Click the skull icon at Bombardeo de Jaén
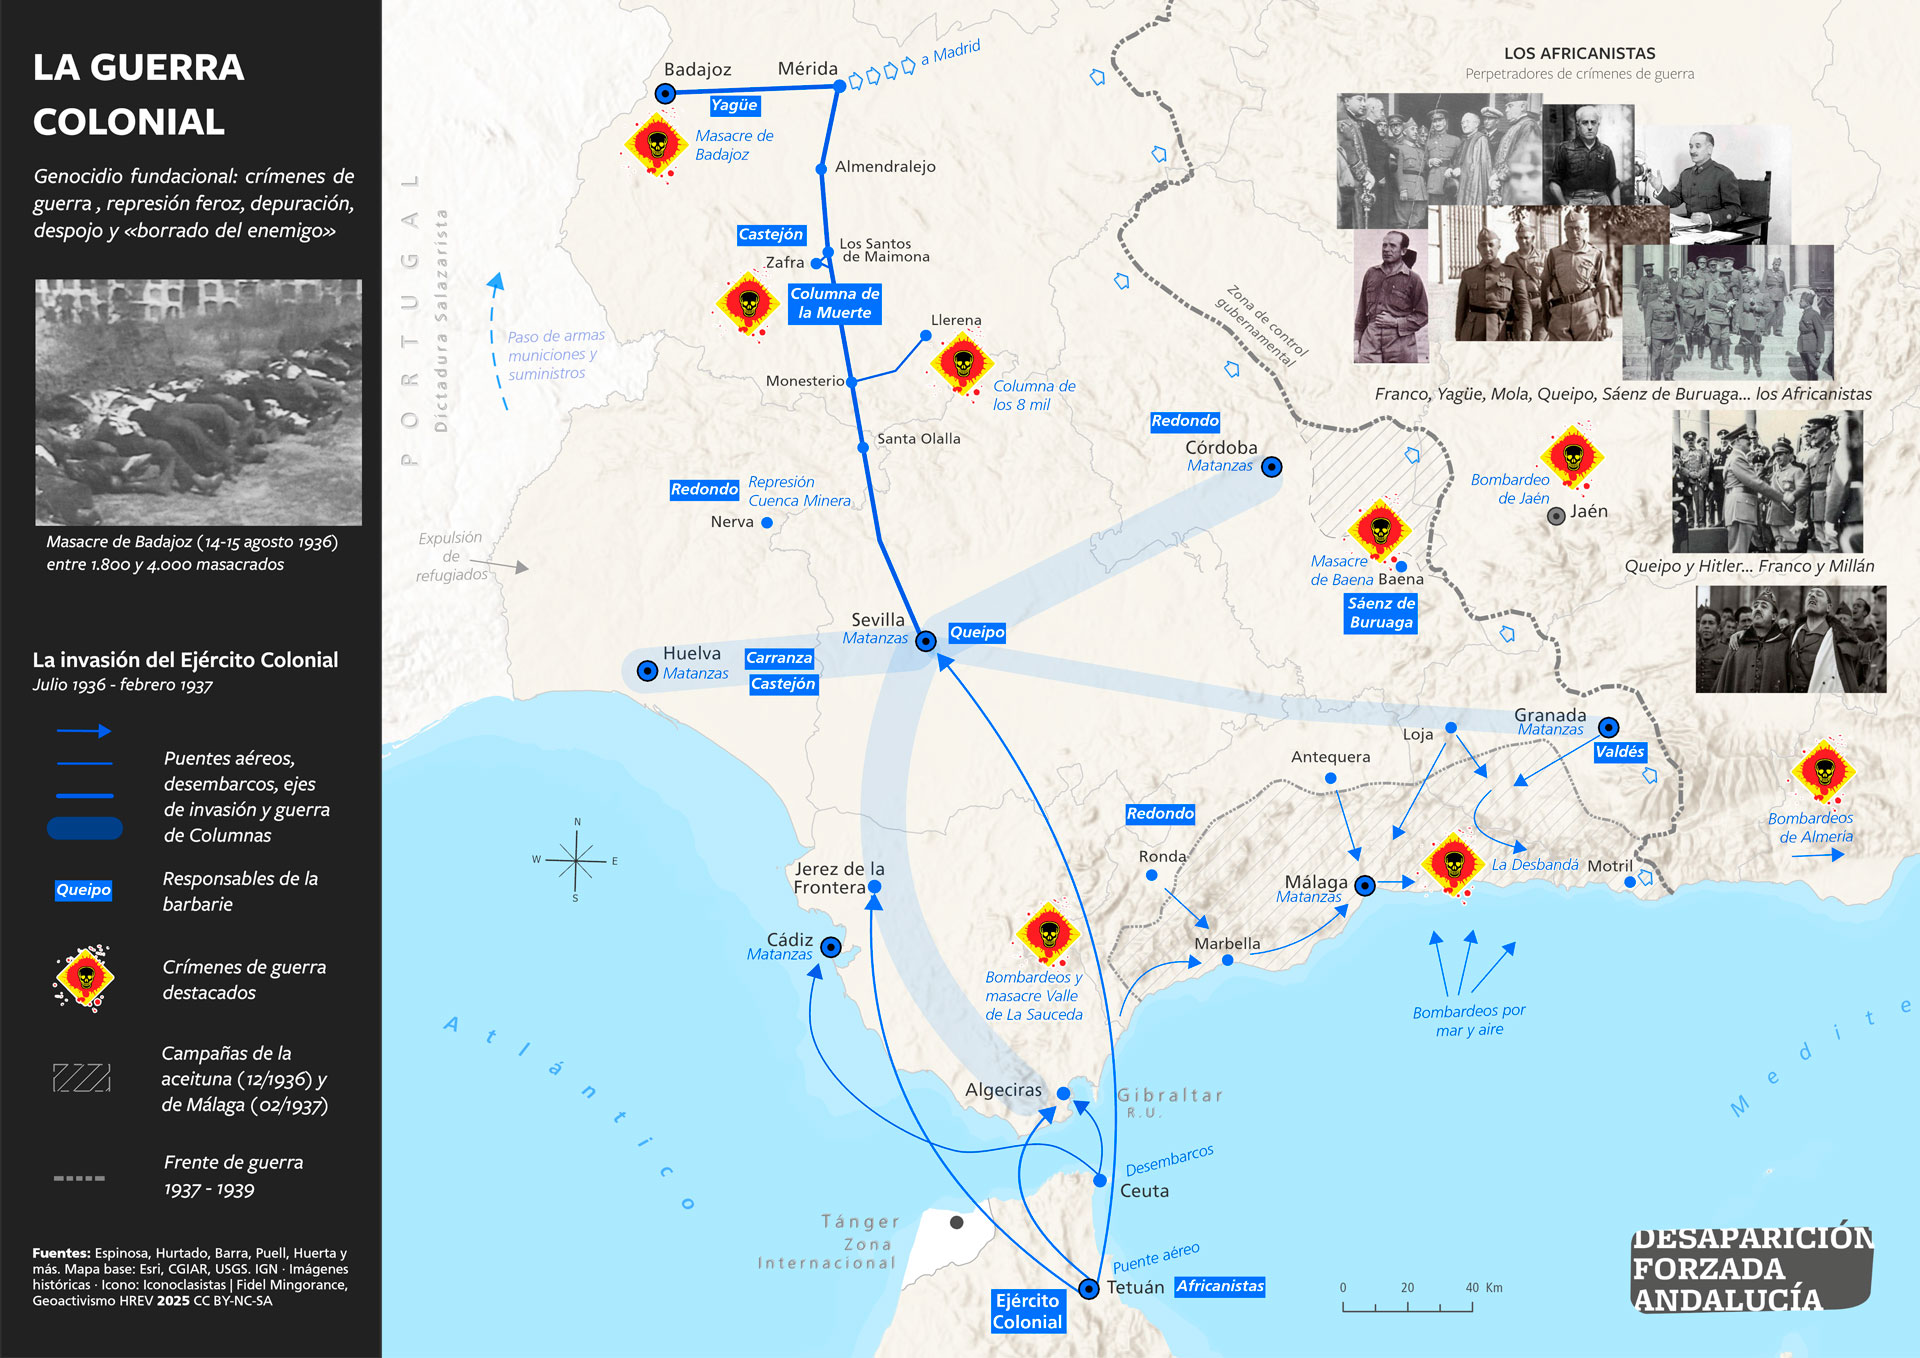Viewport: 1920px width, 1358px height. click(x=1572, y=457)
